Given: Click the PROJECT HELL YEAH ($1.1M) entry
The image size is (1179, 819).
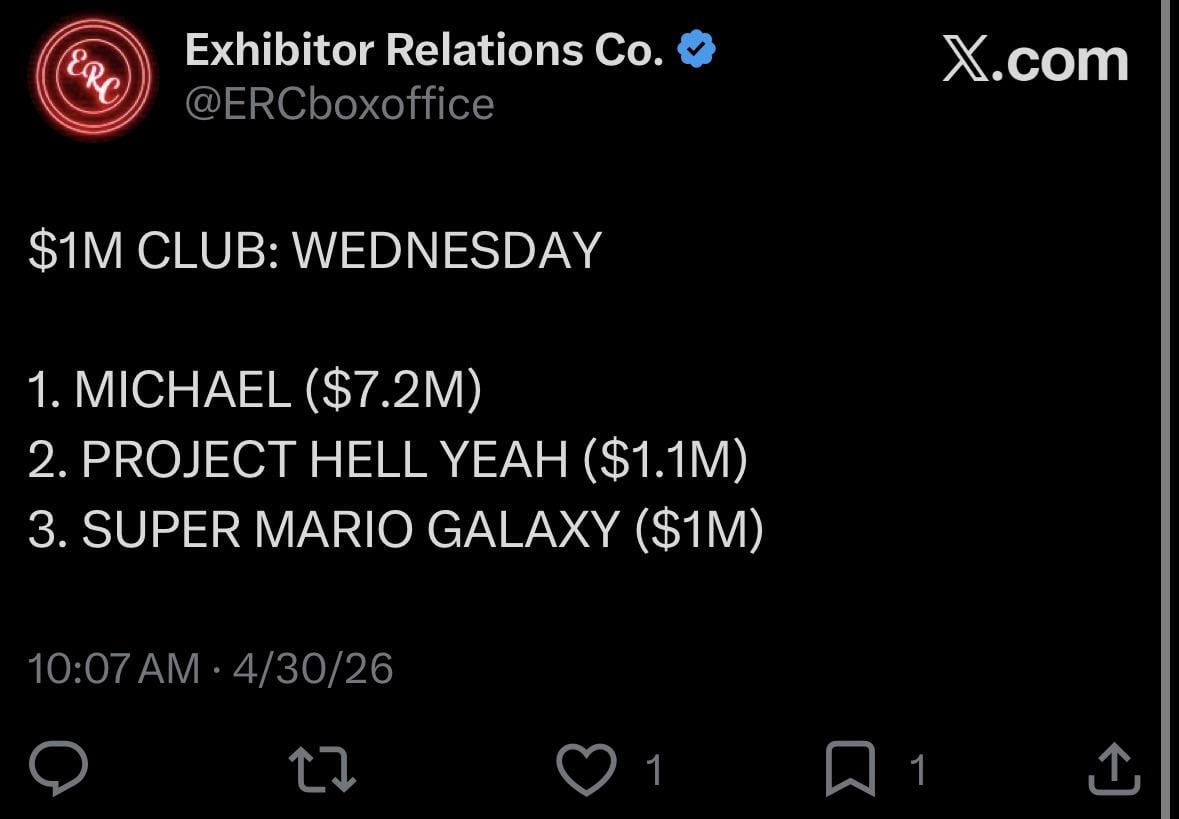Looking at the screenshot, I should (x=387, y=459).
